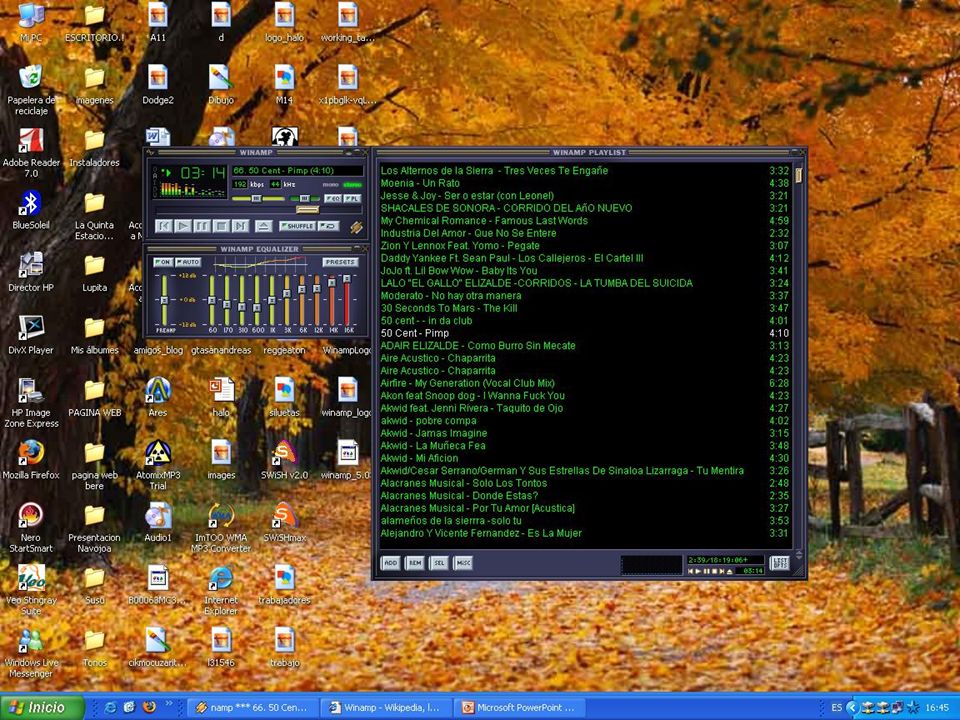Toggle the PL playlist window button

point(353,198)
